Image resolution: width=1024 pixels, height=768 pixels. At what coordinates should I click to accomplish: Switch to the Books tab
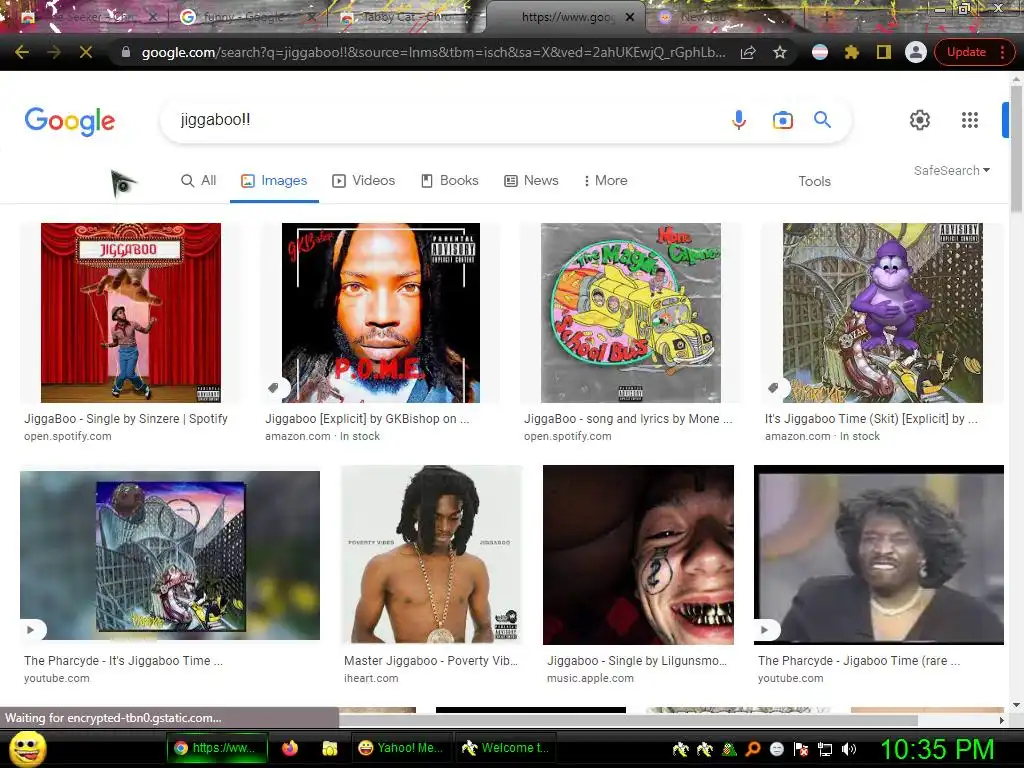coord(450,181)
